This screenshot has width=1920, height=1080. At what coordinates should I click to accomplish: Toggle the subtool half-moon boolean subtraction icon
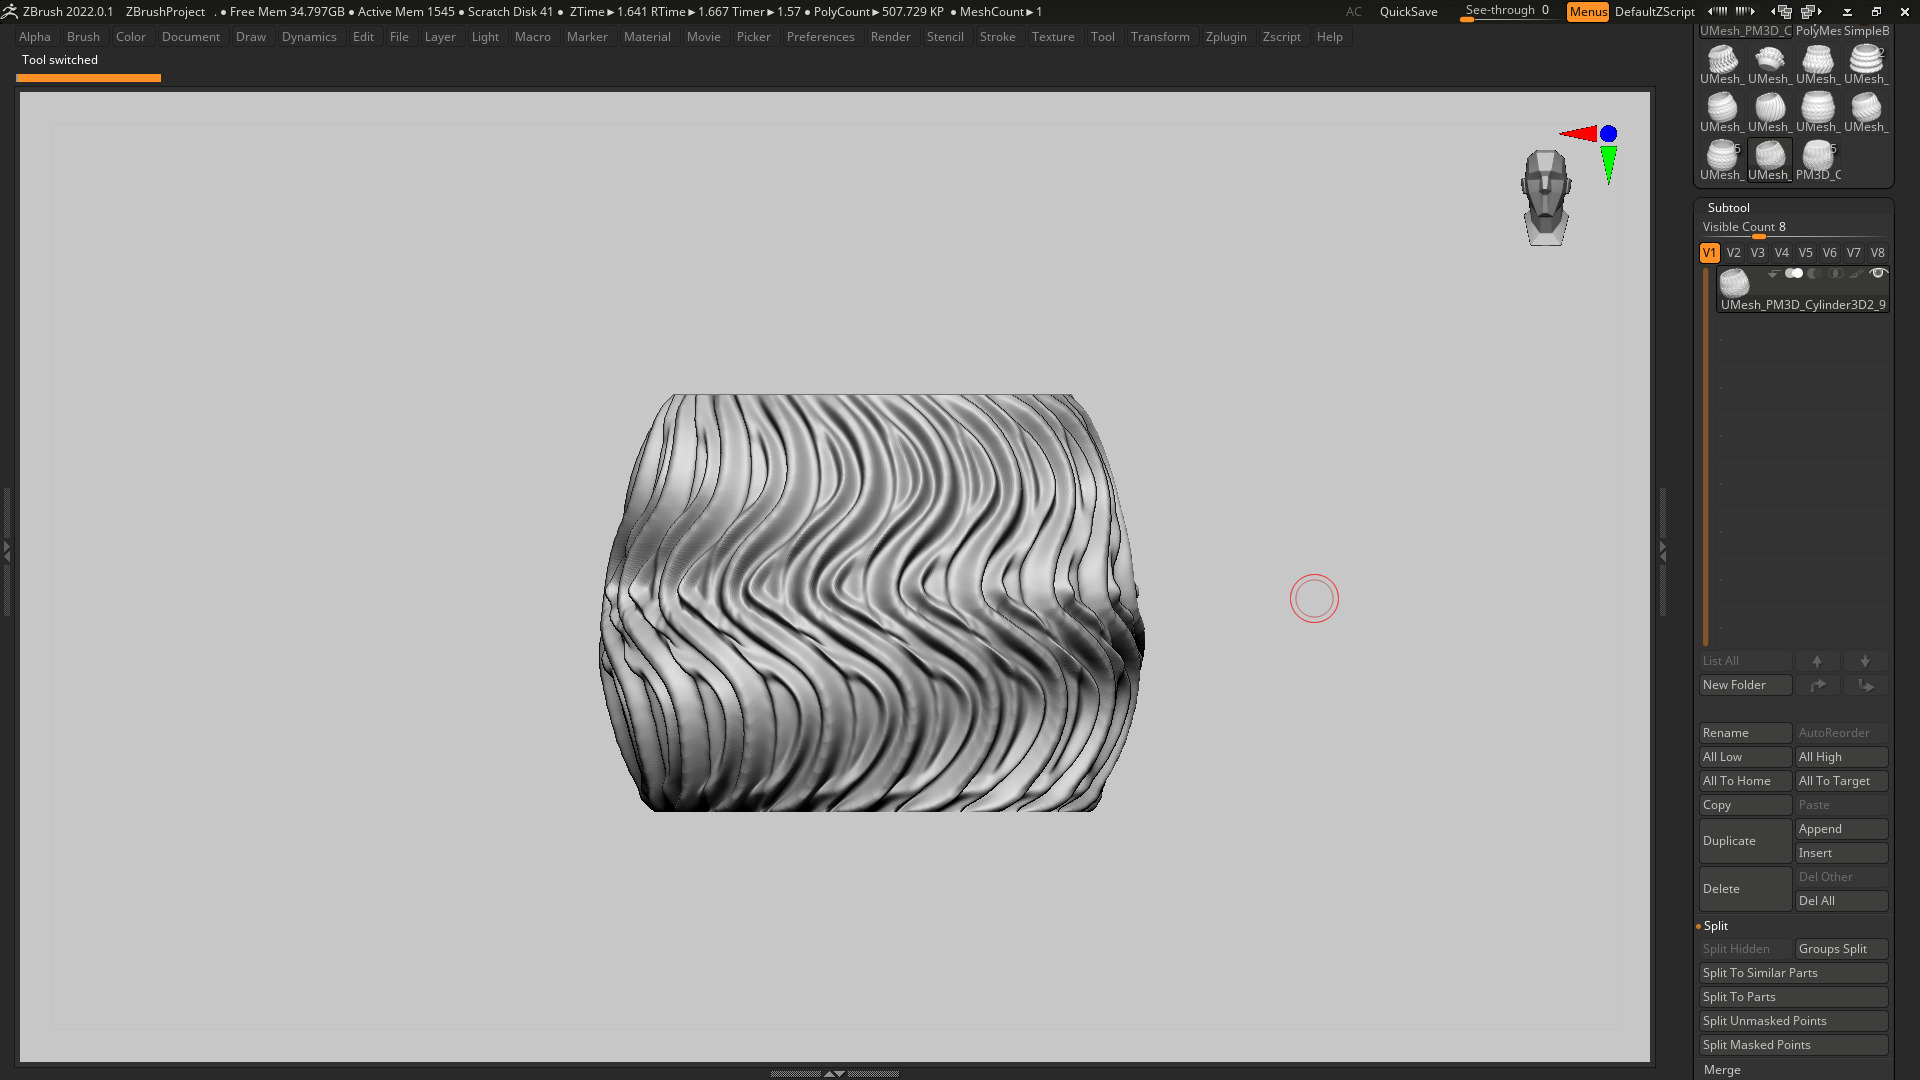[x=1815, y=273]
